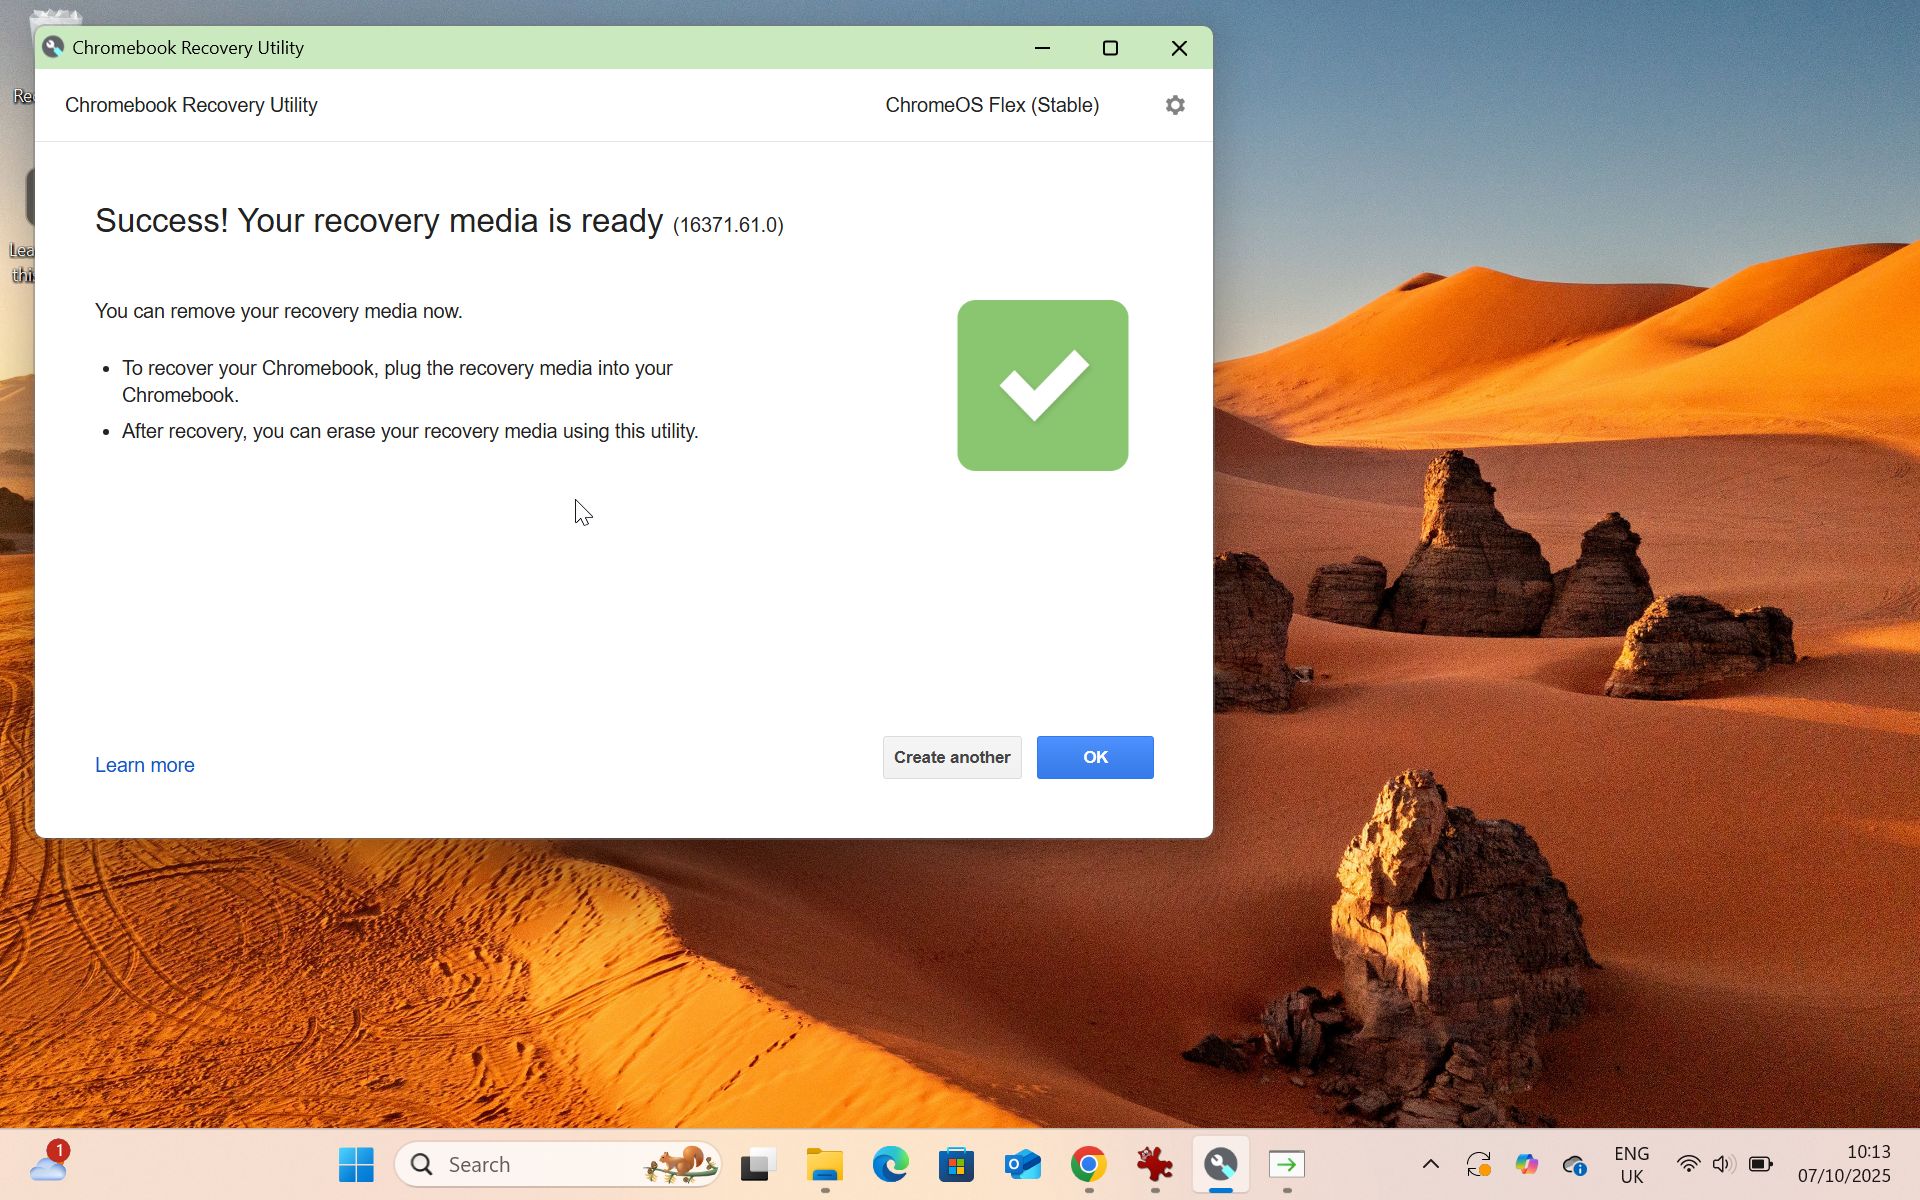Open Outlook from the taskbar

pyautogui.click(x=1022, y=1164)
